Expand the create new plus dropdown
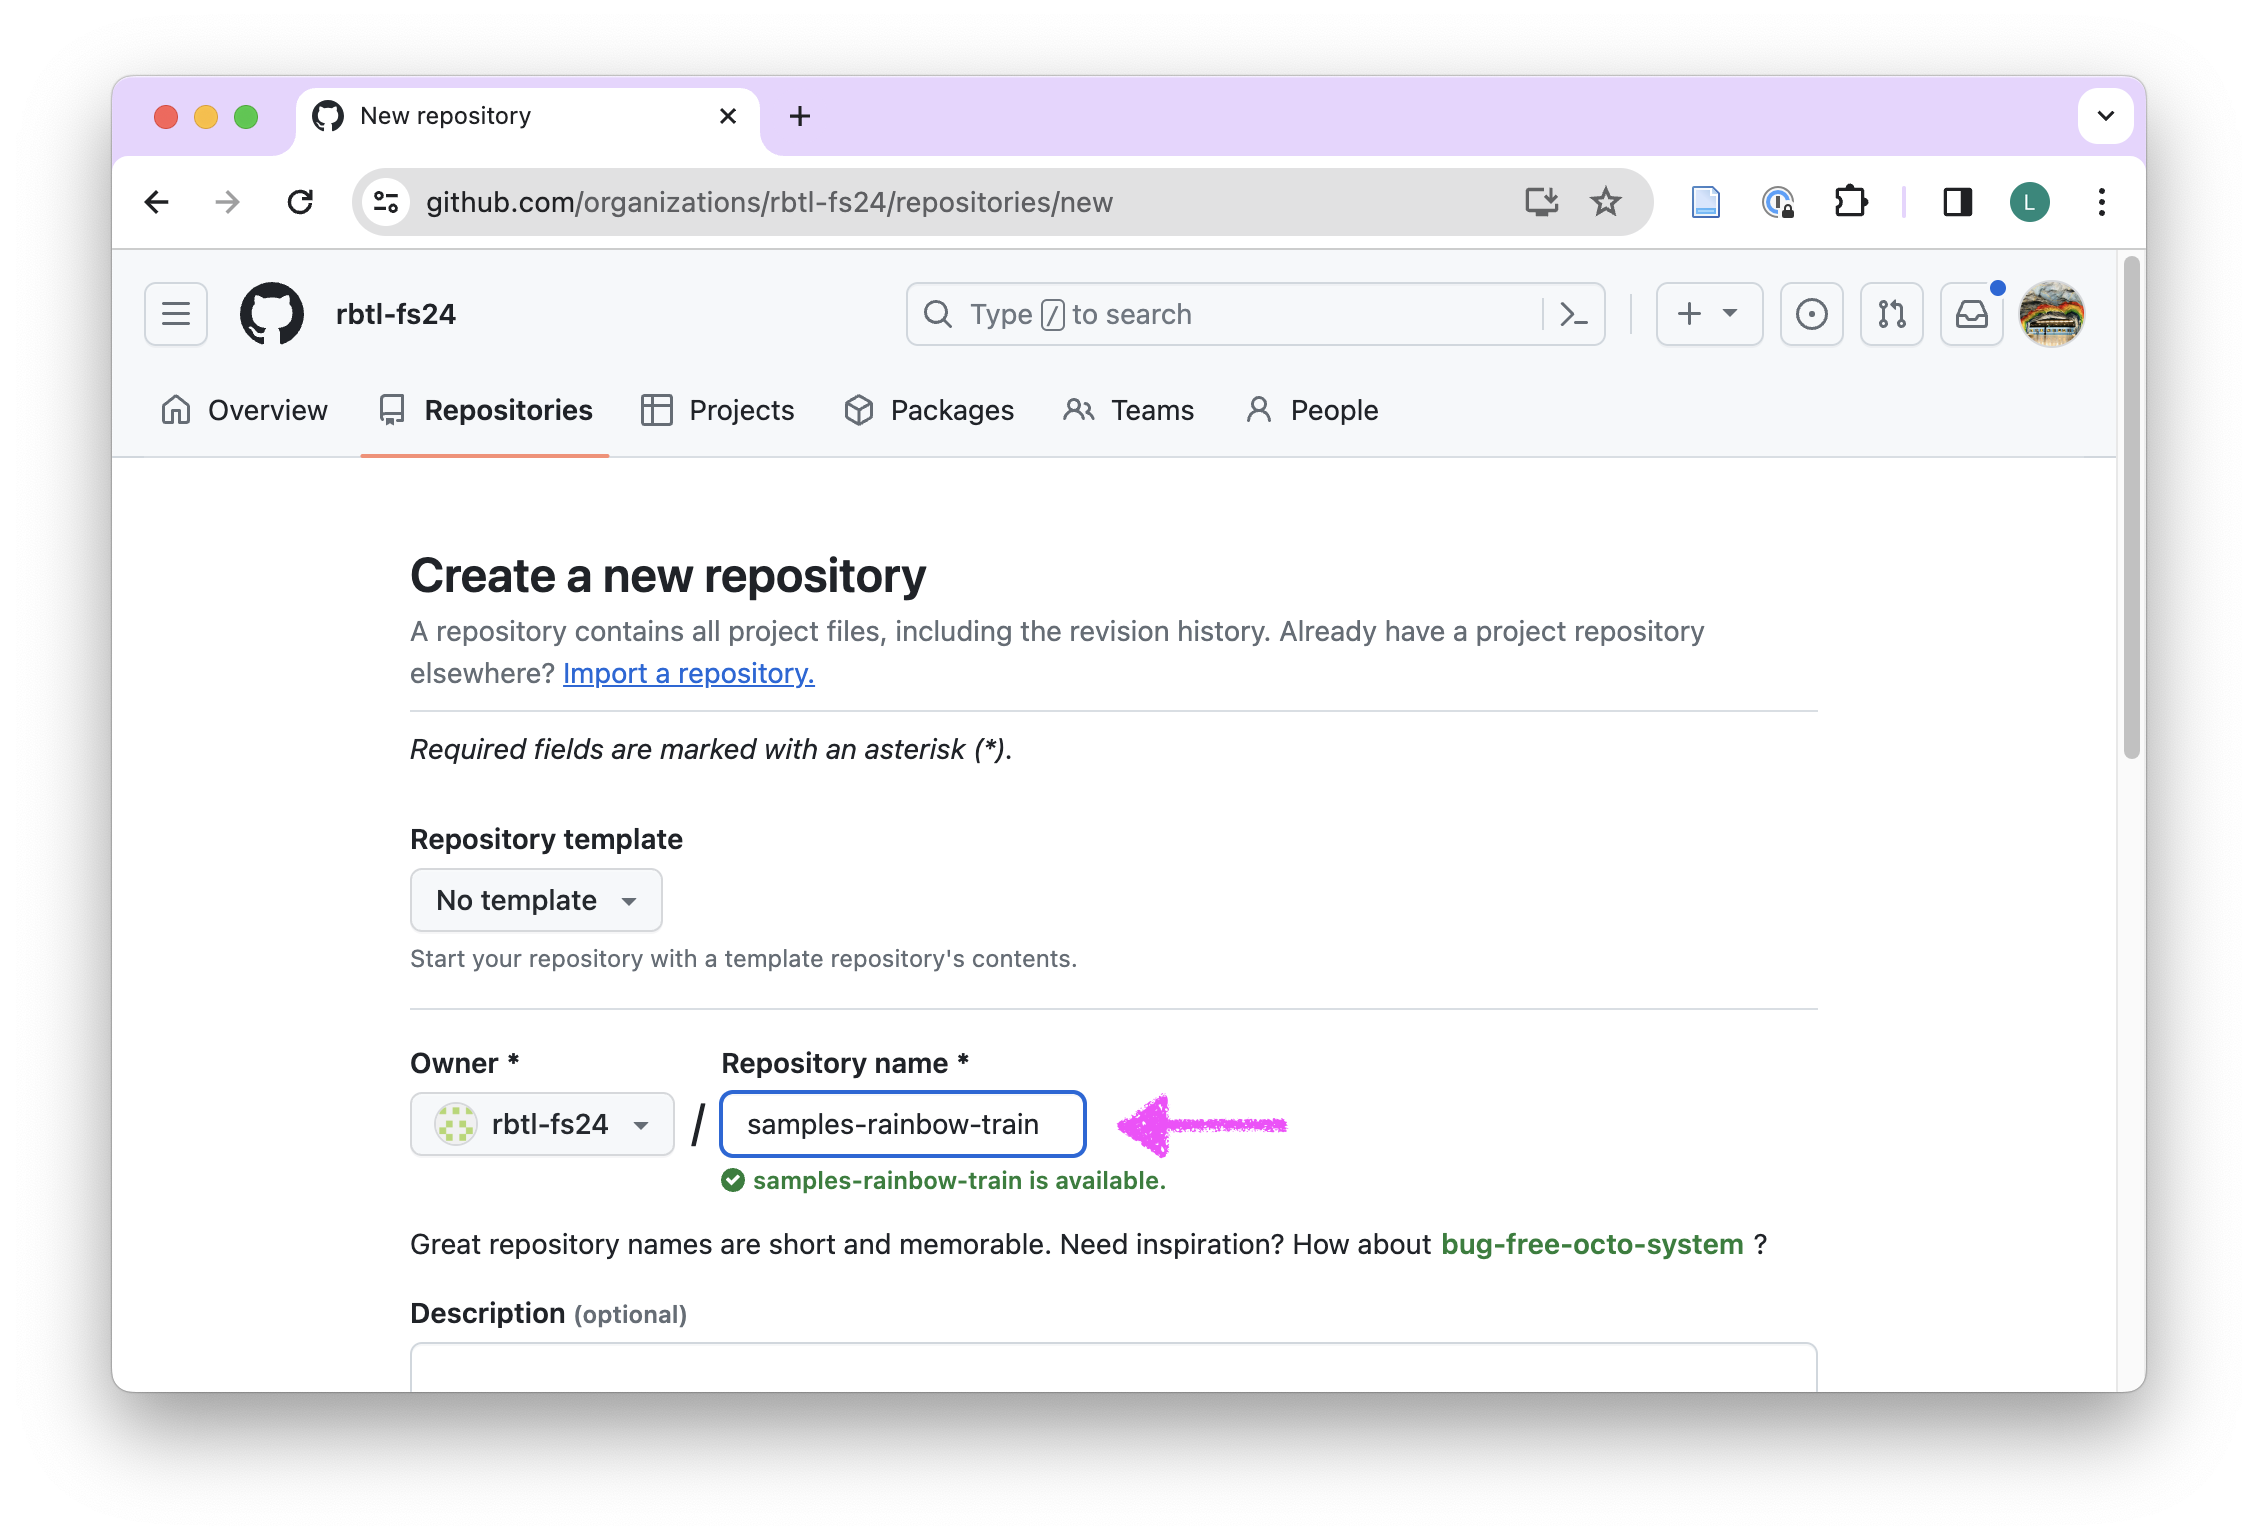Viewport: 2258px width, 1540px height. [x=1709, y=314]
